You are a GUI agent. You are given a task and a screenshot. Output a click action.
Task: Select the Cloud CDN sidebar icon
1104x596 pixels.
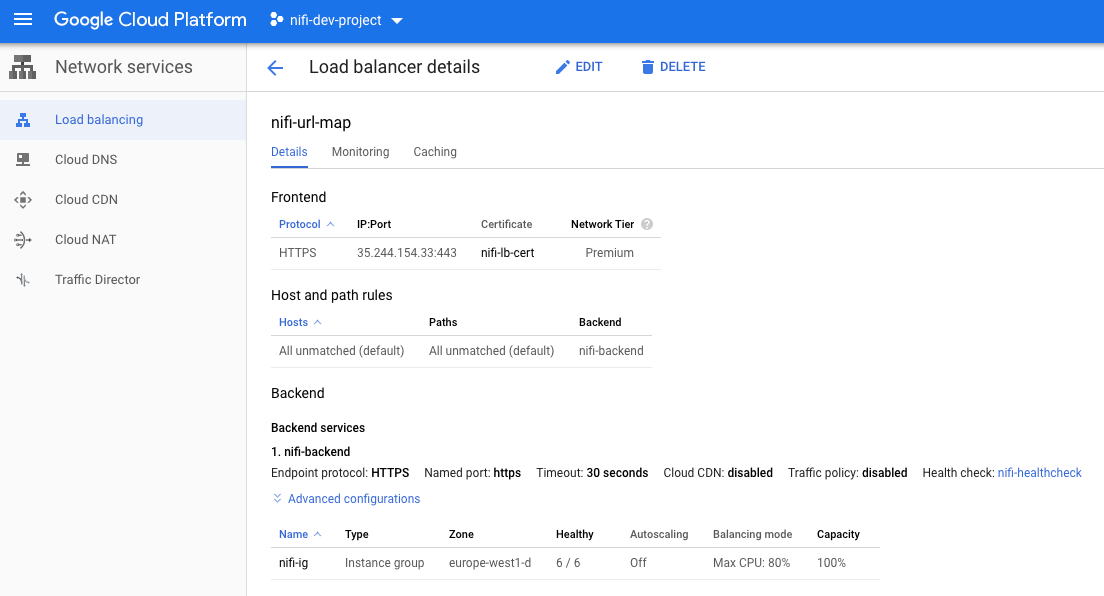click(x=22, y=199)
